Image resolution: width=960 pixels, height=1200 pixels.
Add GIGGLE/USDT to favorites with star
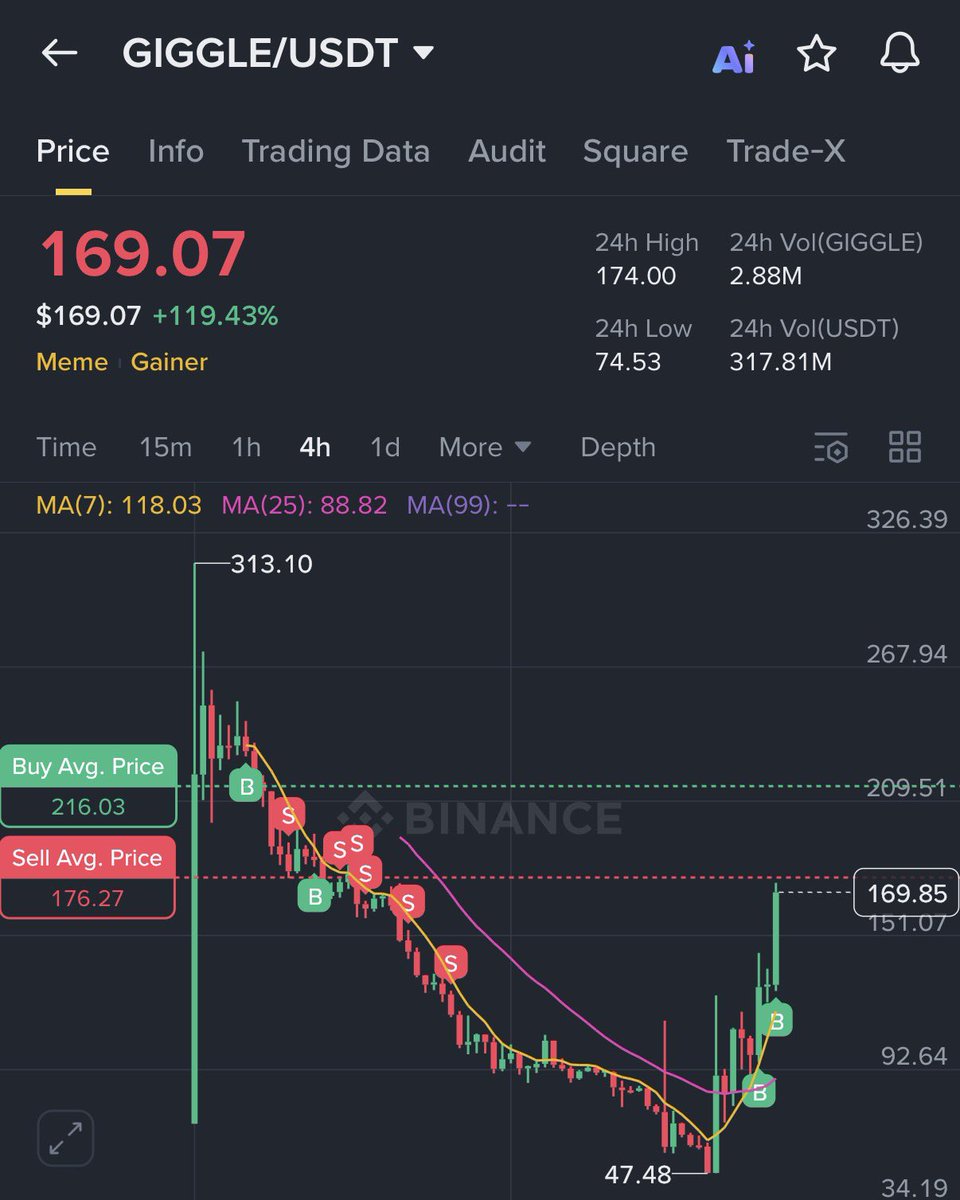point(816,54)
